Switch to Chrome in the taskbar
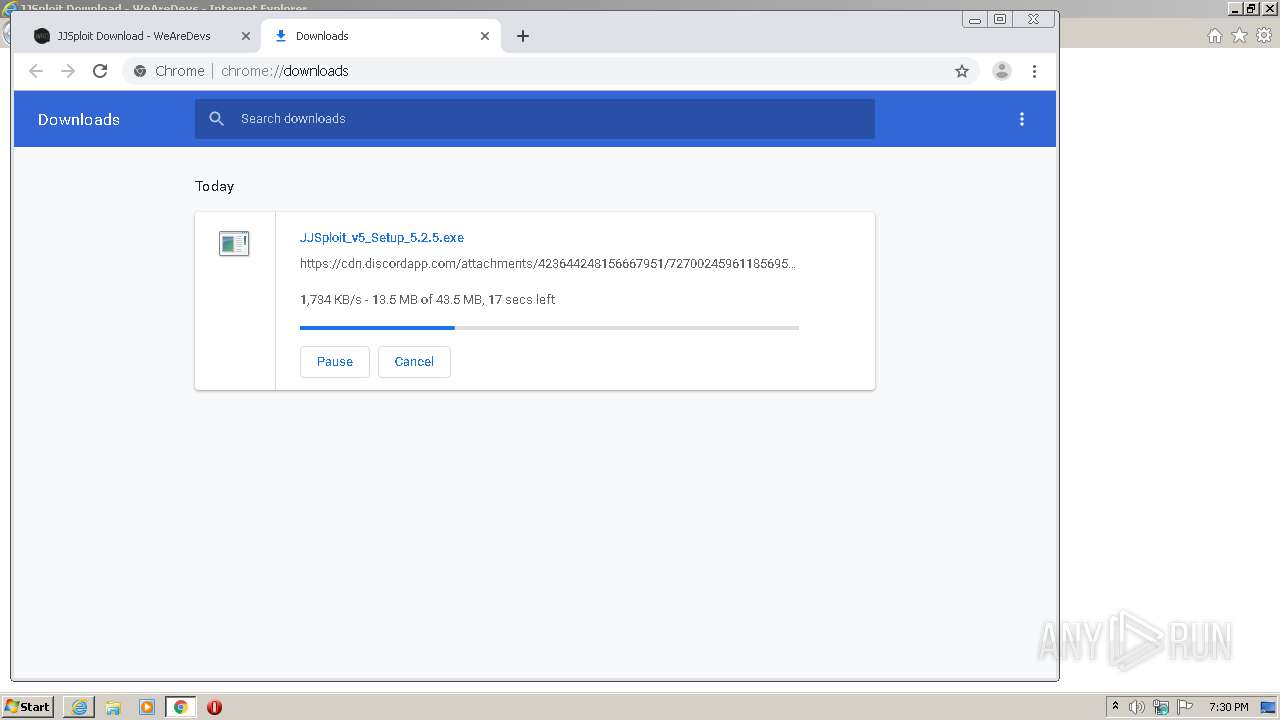 (x=181, y=707)
